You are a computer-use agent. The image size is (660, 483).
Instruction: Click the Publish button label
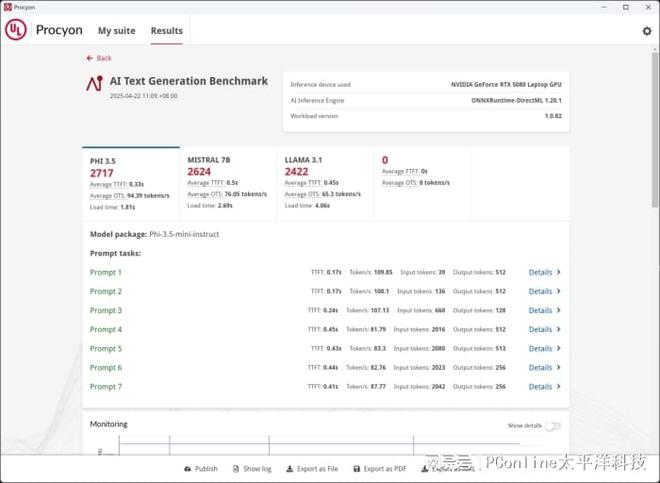point(206,469)
